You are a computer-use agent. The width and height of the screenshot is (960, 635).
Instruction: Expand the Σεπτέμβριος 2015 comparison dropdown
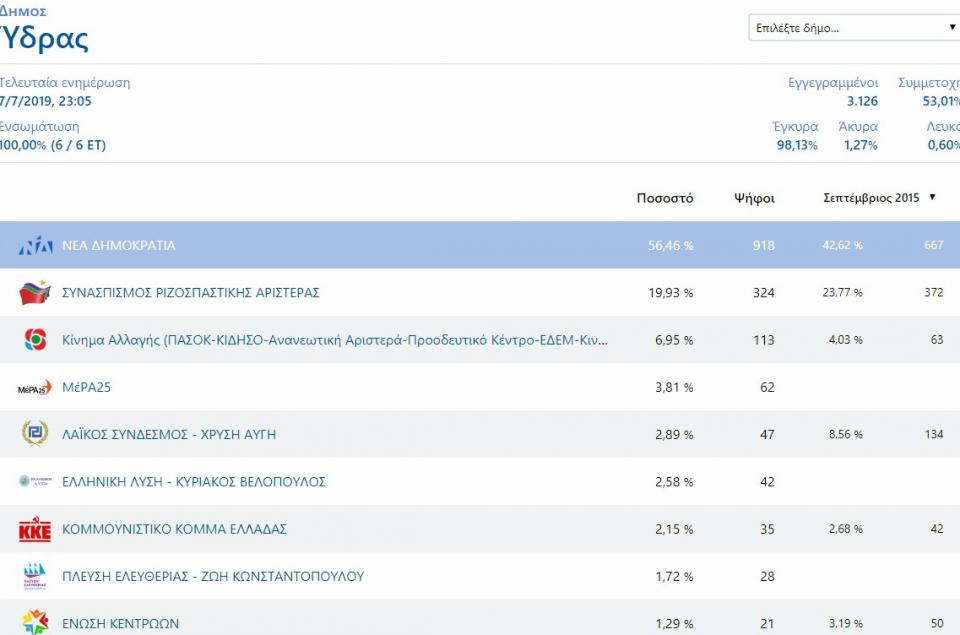click(x=879, y=198)
